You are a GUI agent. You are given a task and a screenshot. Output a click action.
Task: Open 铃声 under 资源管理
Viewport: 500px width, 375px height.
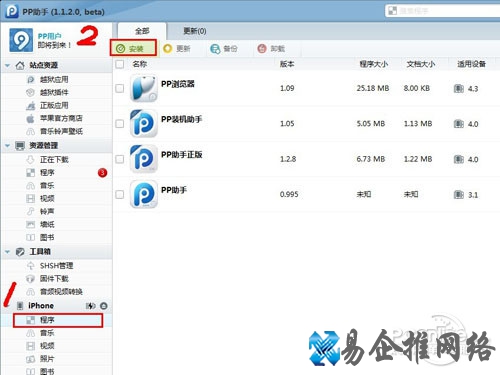[47, 211]
